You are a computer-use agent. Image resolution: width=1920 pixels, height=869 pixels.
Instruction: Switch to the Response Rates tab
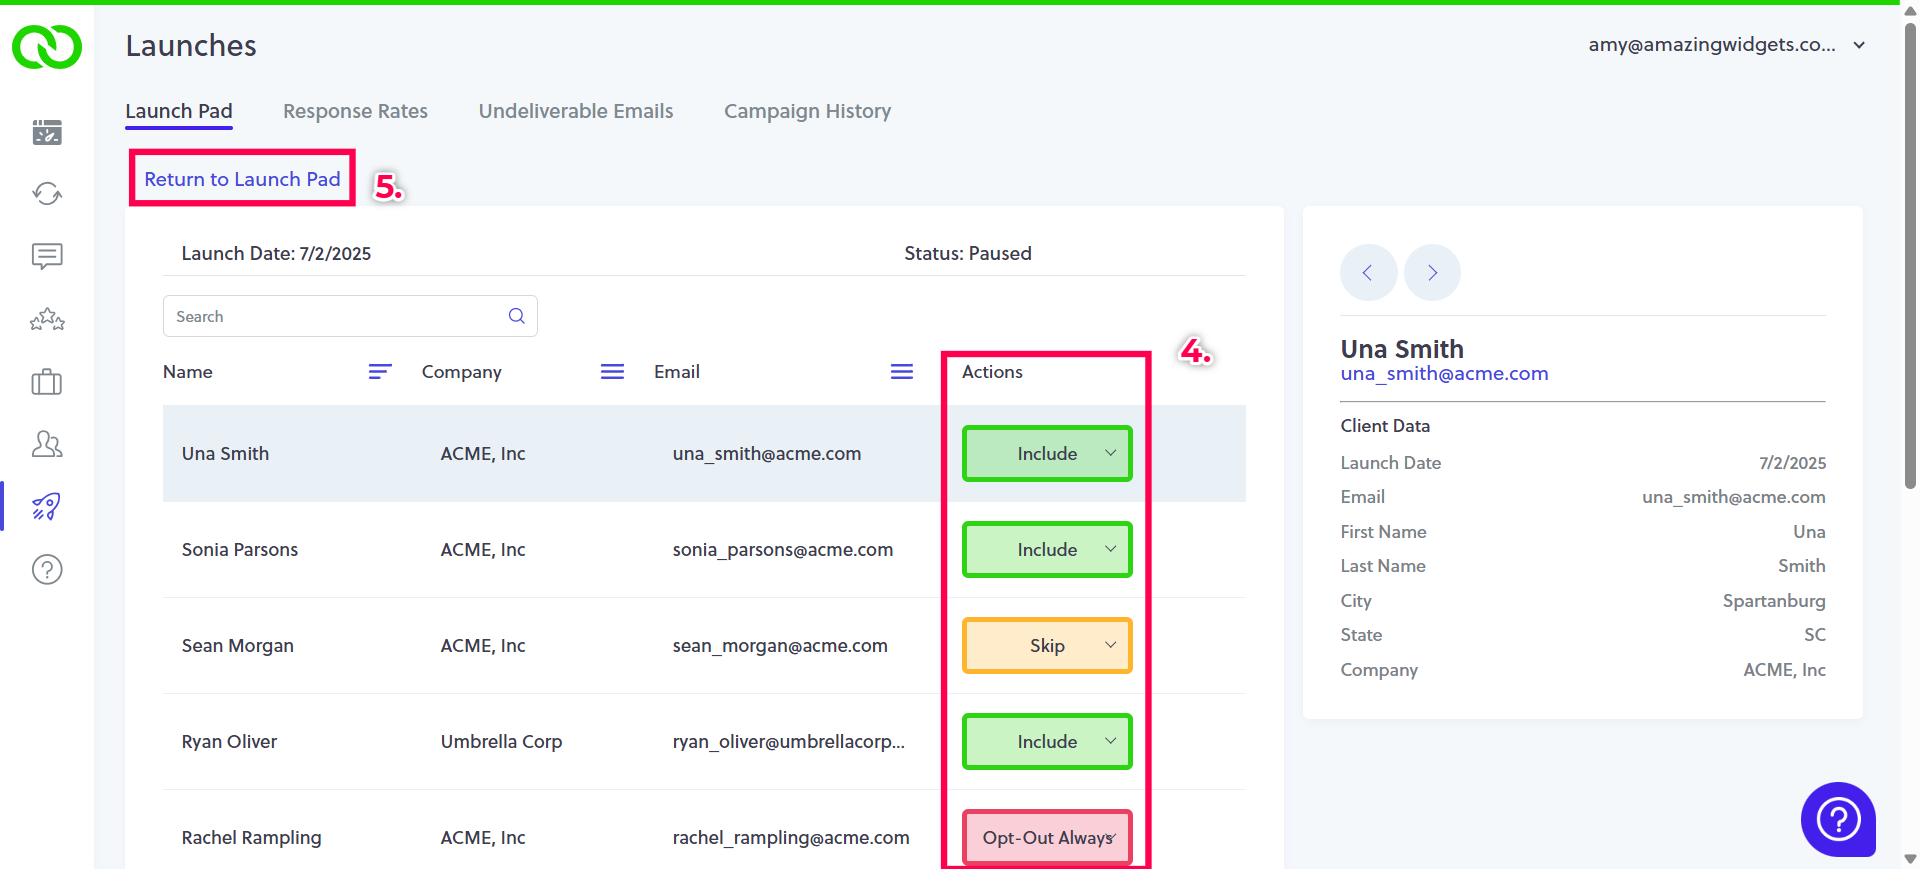click(355, 111)
